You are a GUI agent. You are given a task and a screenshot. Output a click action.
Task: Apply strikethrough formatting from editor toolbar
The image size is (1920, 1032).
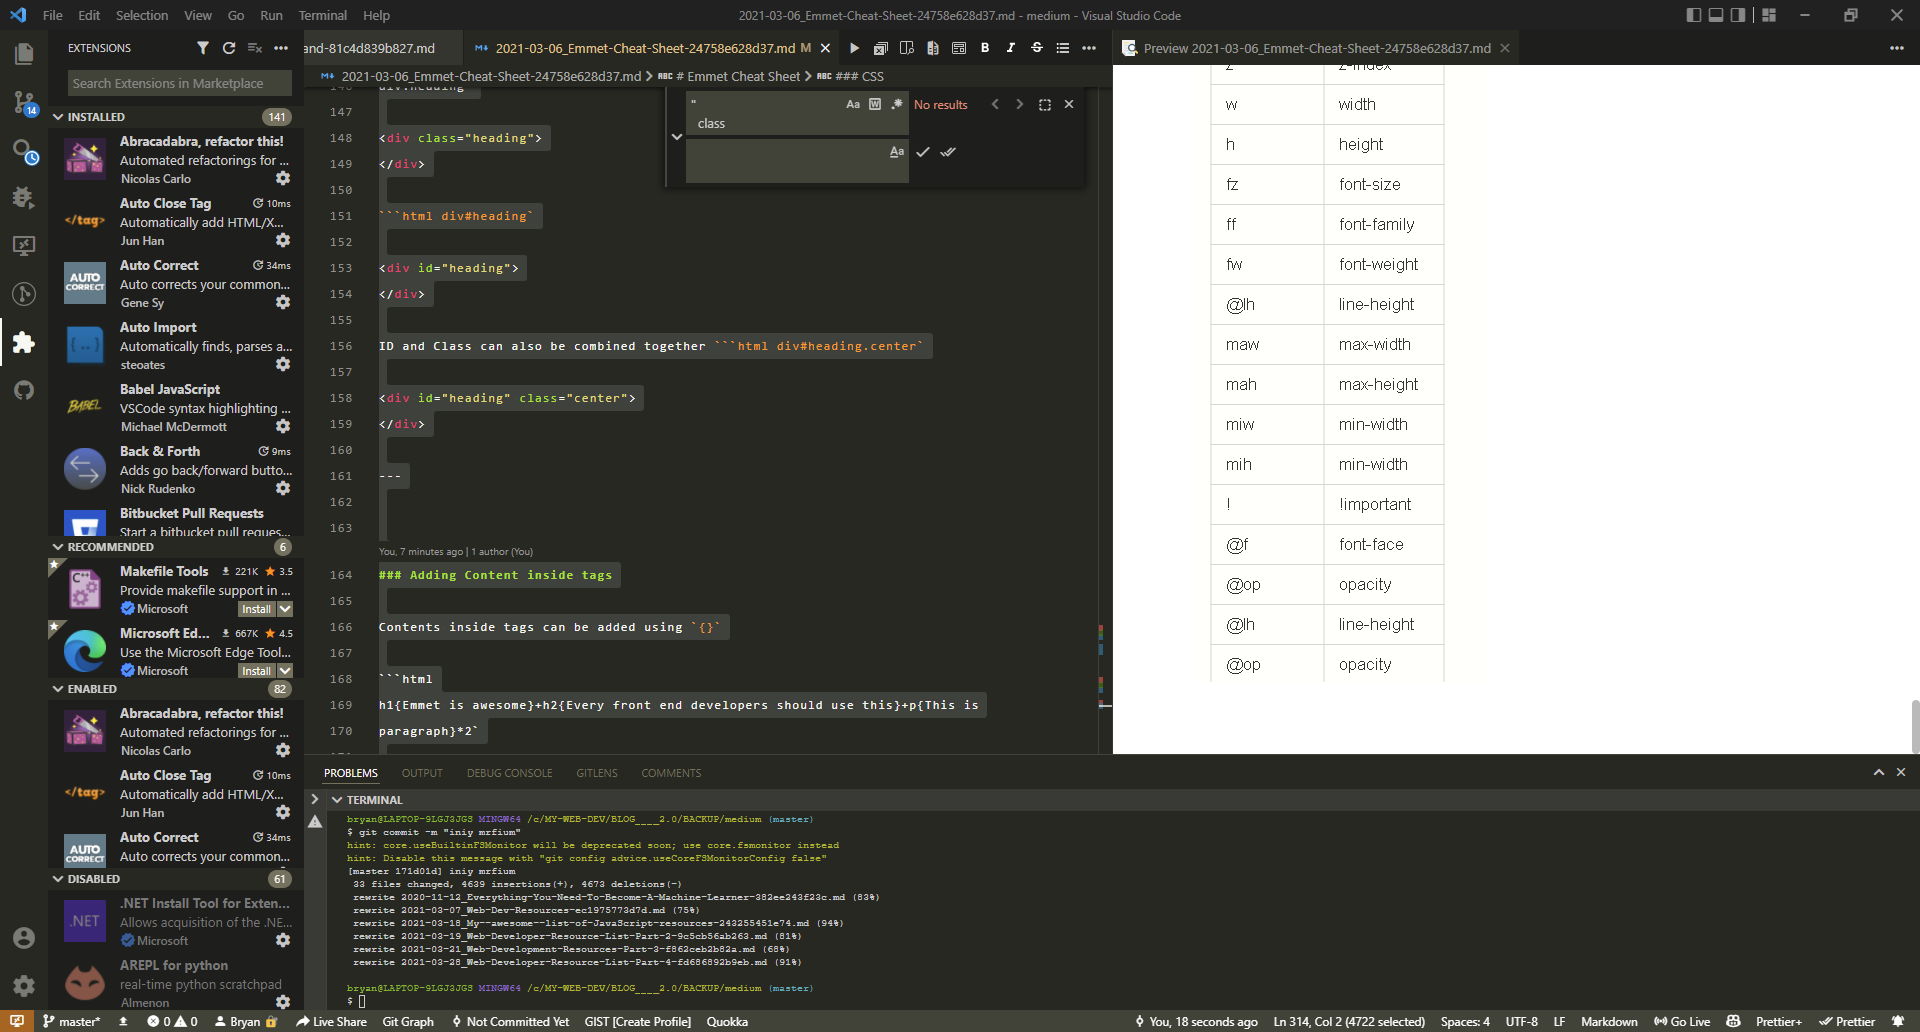tap(1037, 48)
